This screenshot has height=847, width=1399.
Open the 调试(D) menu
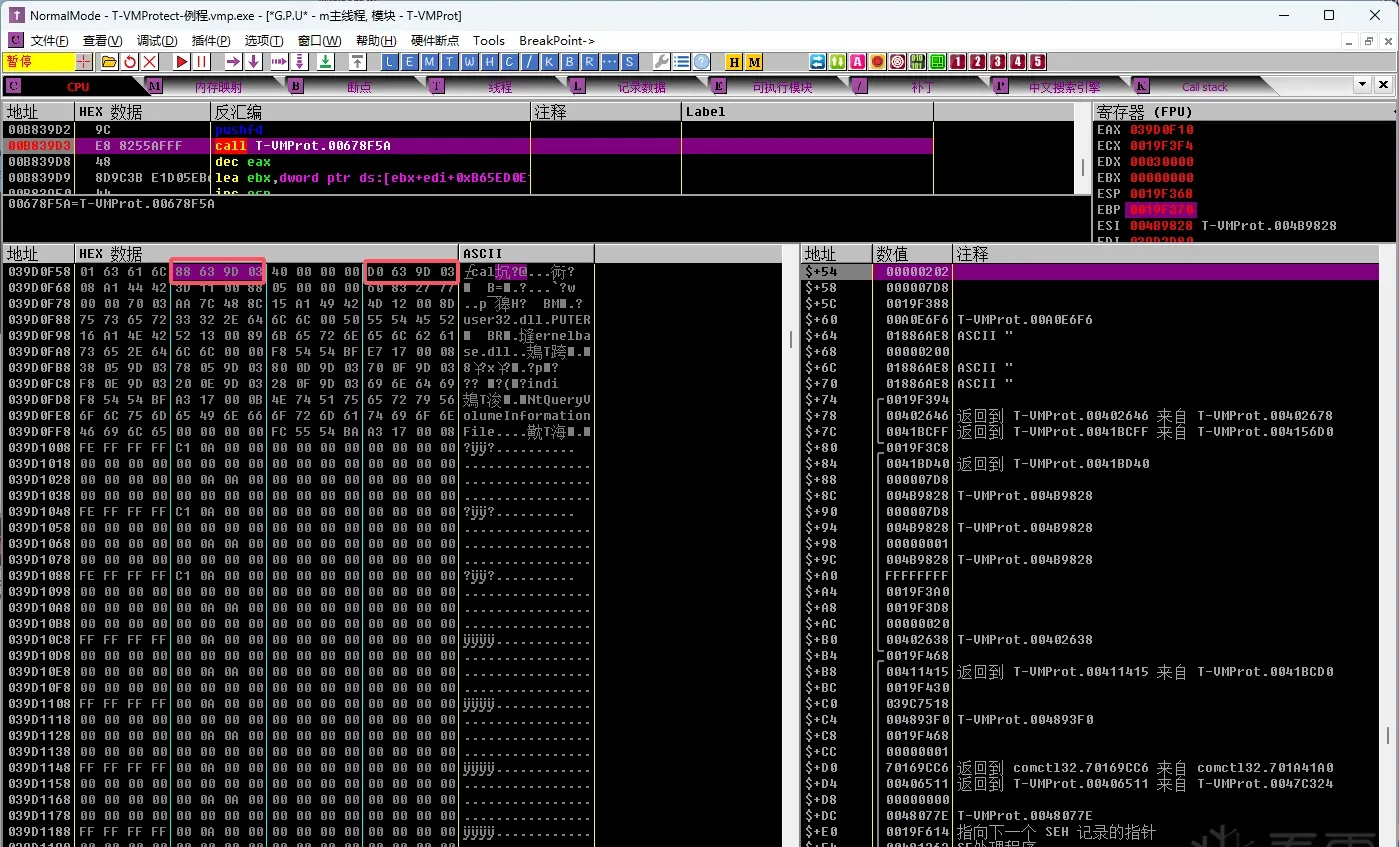[157, 41]
